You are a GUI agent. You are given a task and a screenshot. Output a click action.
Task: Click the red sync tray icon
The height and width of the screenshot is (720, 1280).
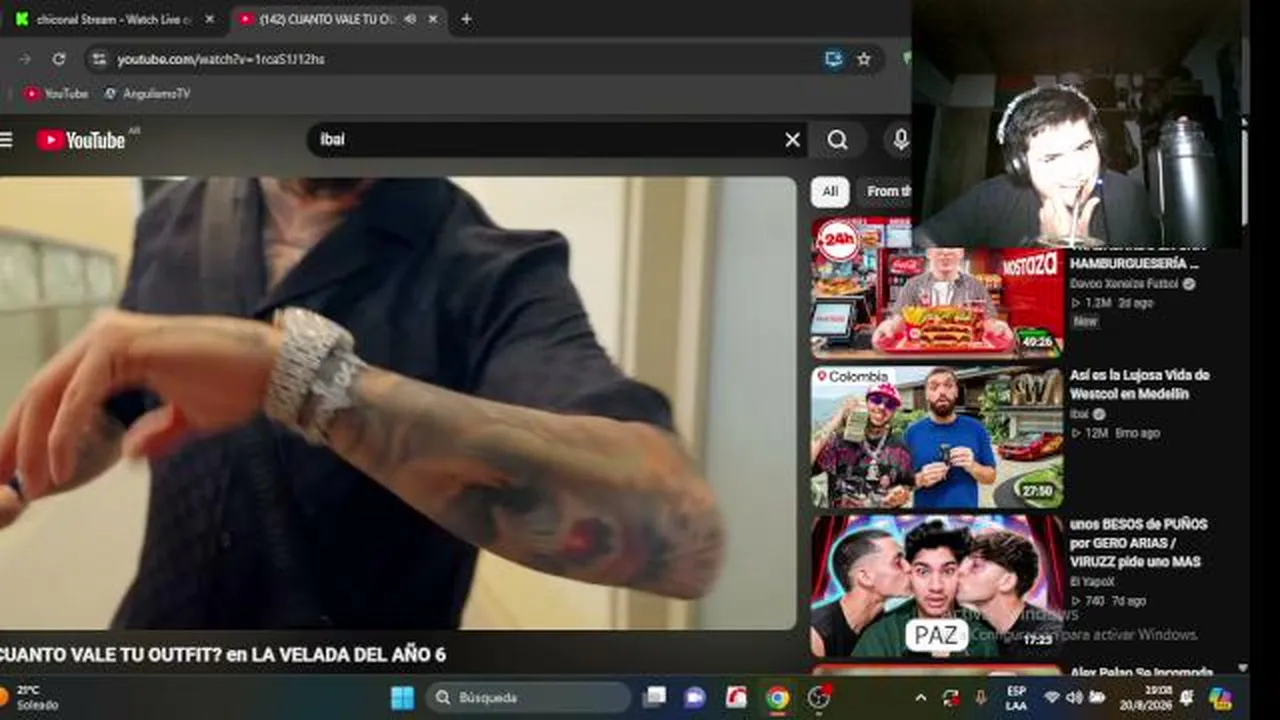point(951,697)
